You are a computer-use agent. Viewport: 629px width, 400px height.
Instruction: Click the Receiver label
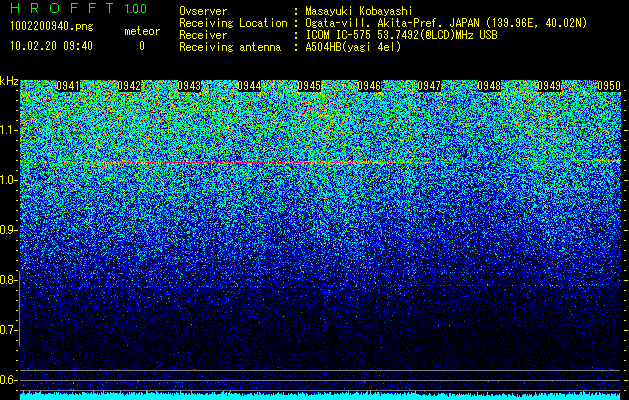click(203, 35)
